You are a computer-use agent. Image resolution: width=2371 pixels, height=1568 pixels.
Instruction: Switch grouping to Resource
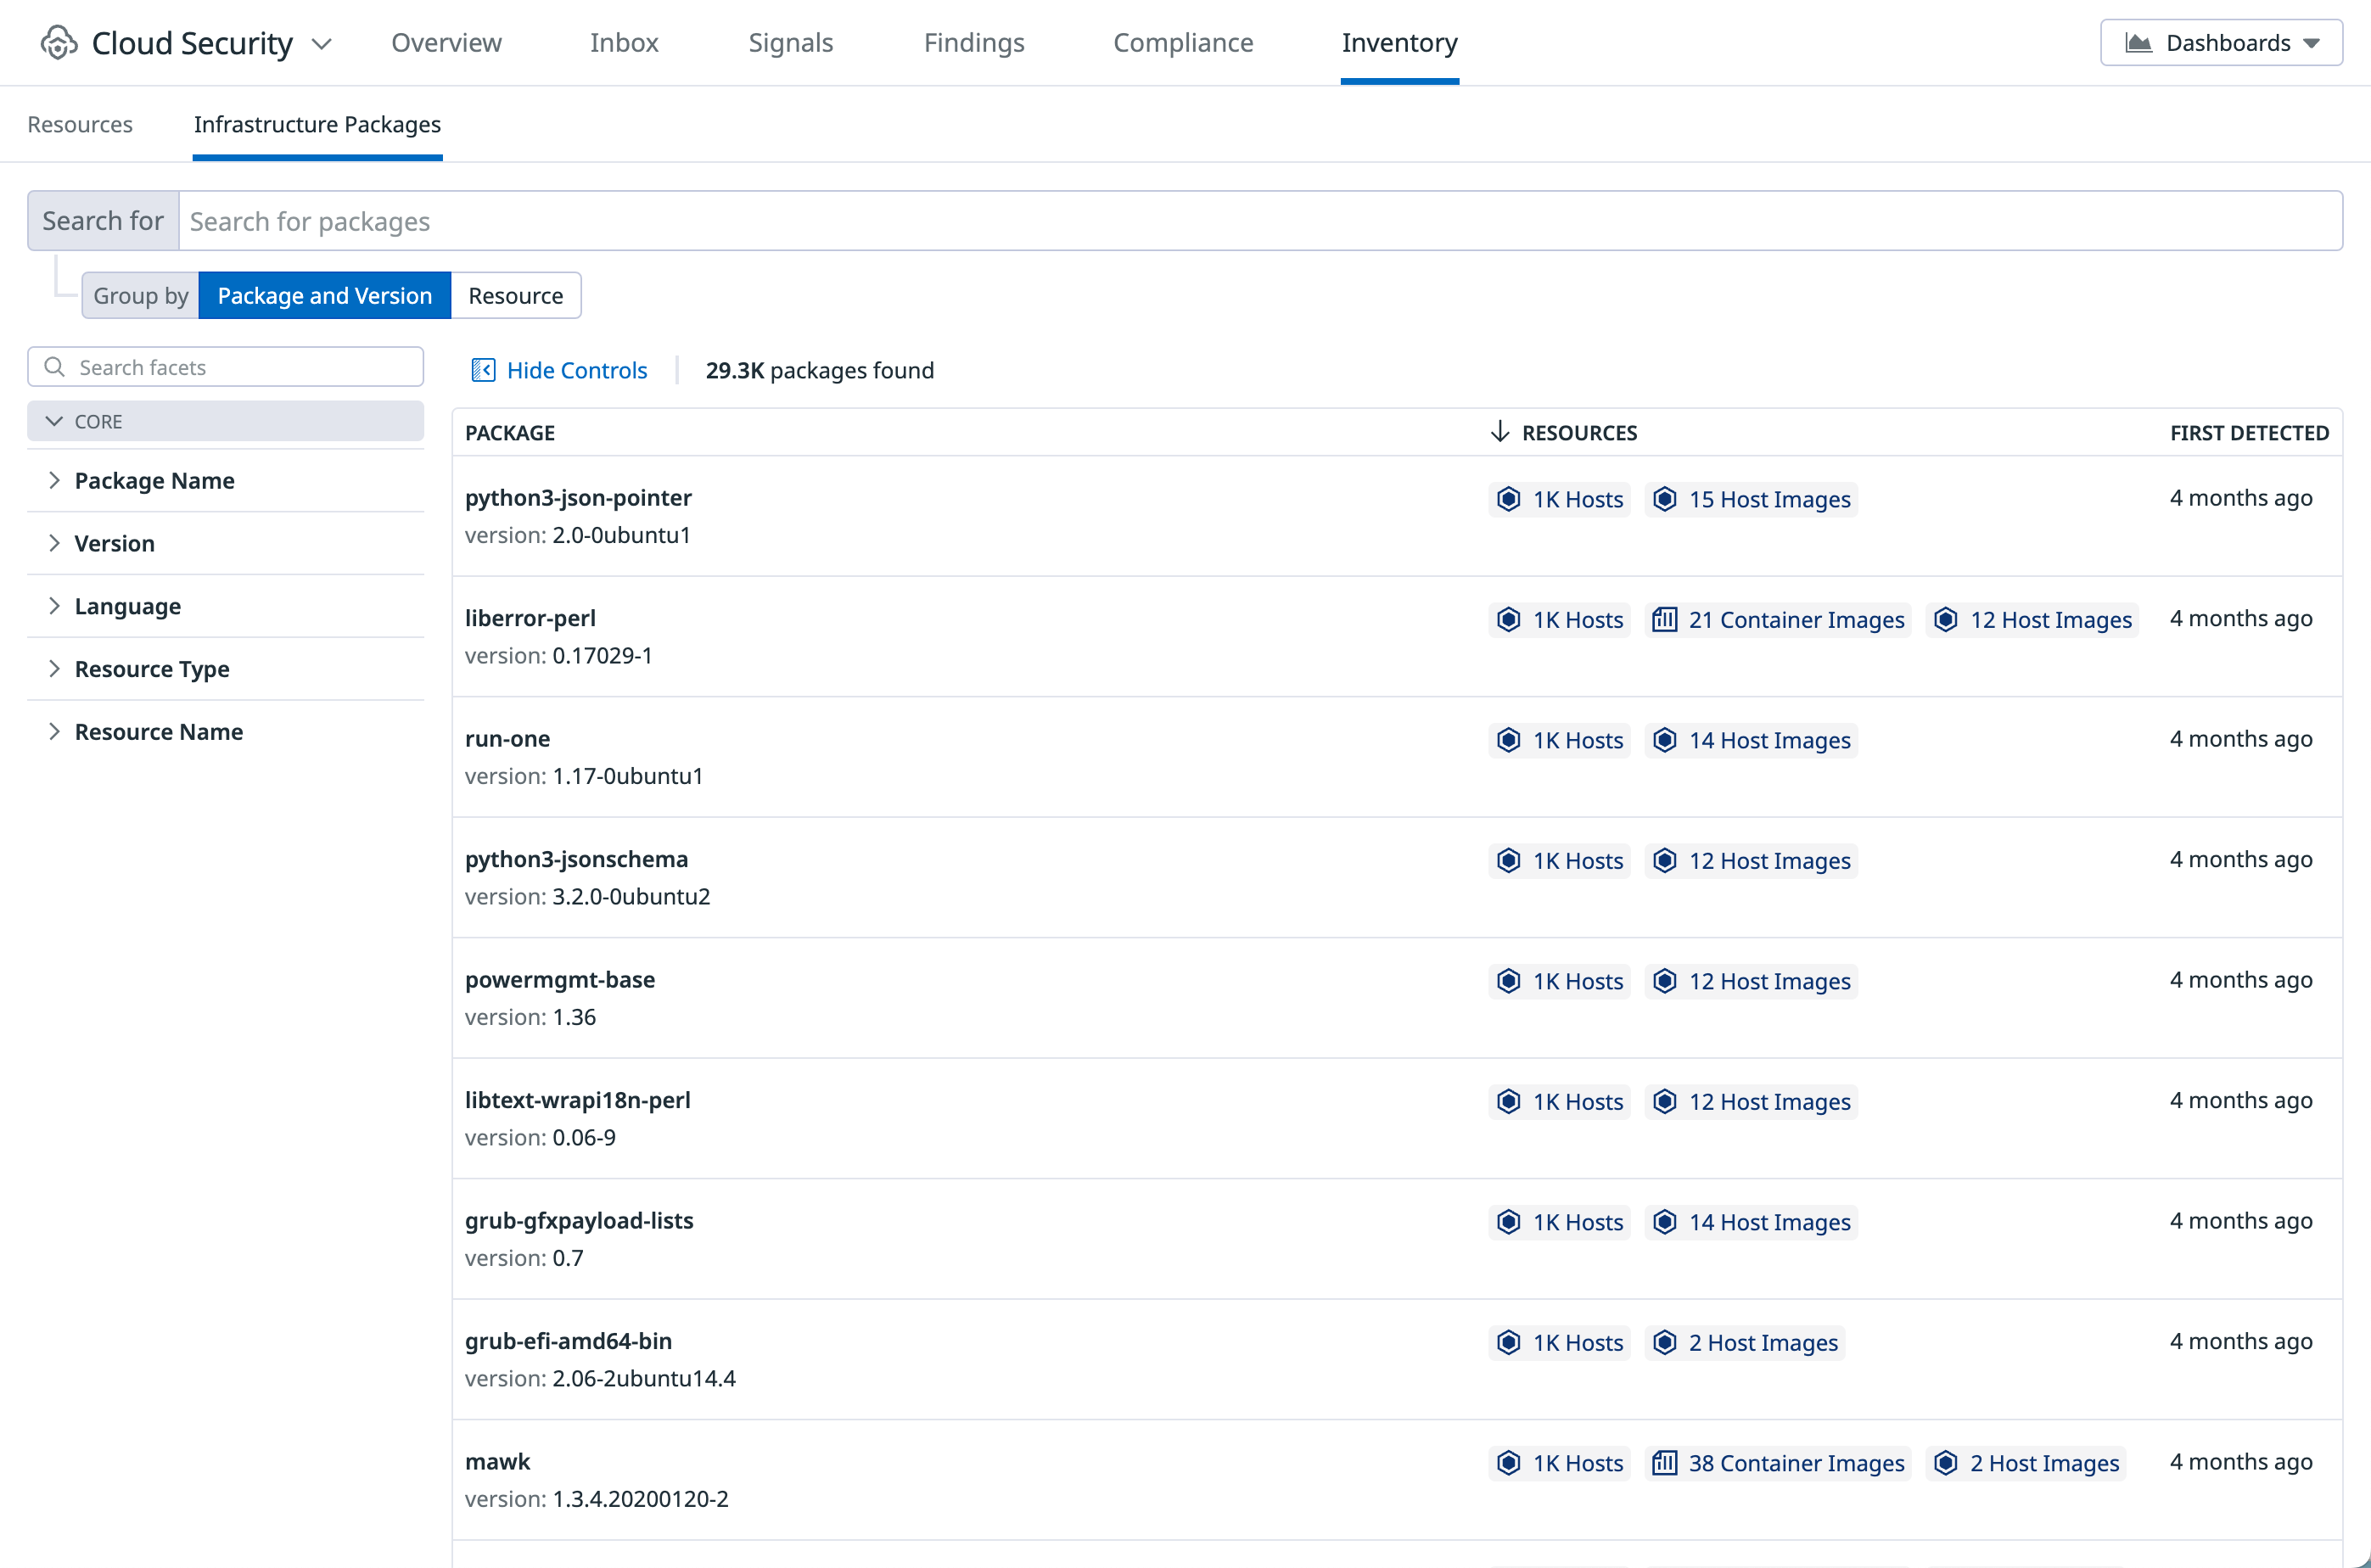pos(515,296)
